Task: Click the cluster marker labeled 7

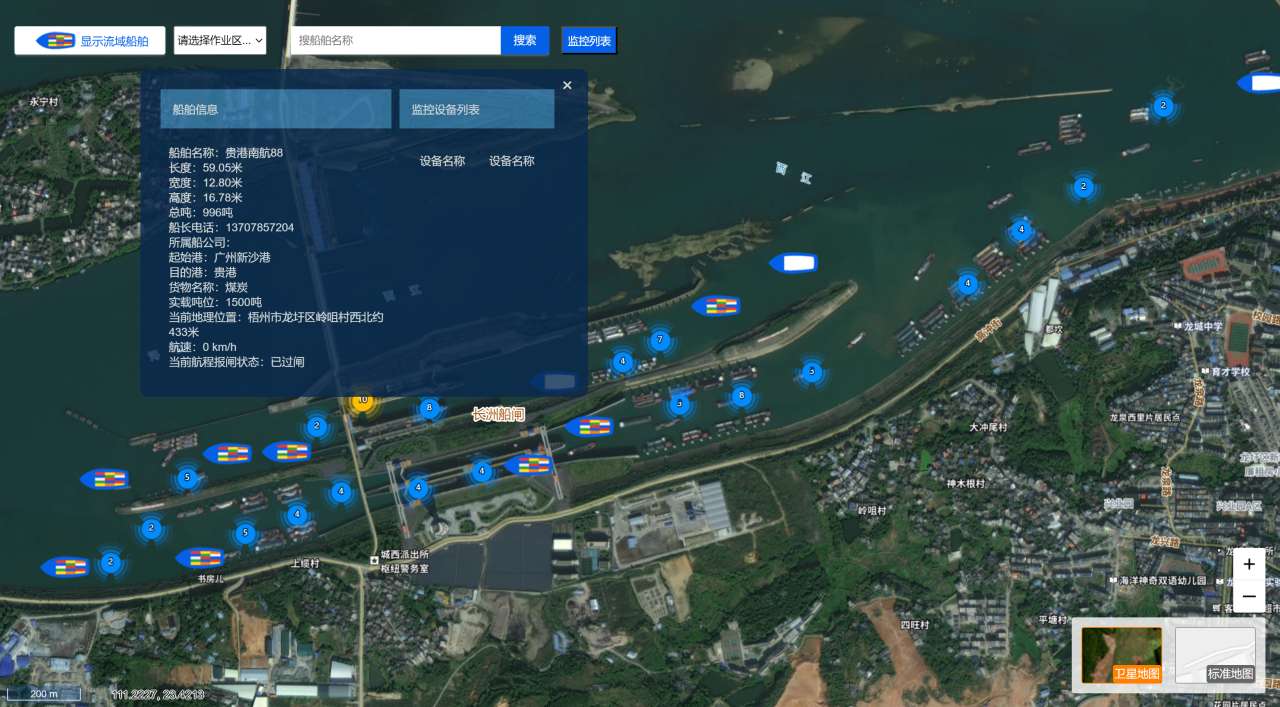Action: coord(659,340)
